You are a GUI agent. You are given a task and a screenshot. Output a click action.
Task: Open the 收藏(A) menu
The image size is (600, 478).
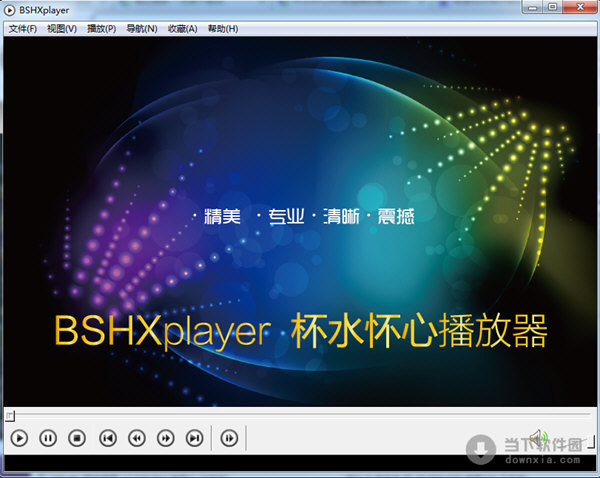183,29
